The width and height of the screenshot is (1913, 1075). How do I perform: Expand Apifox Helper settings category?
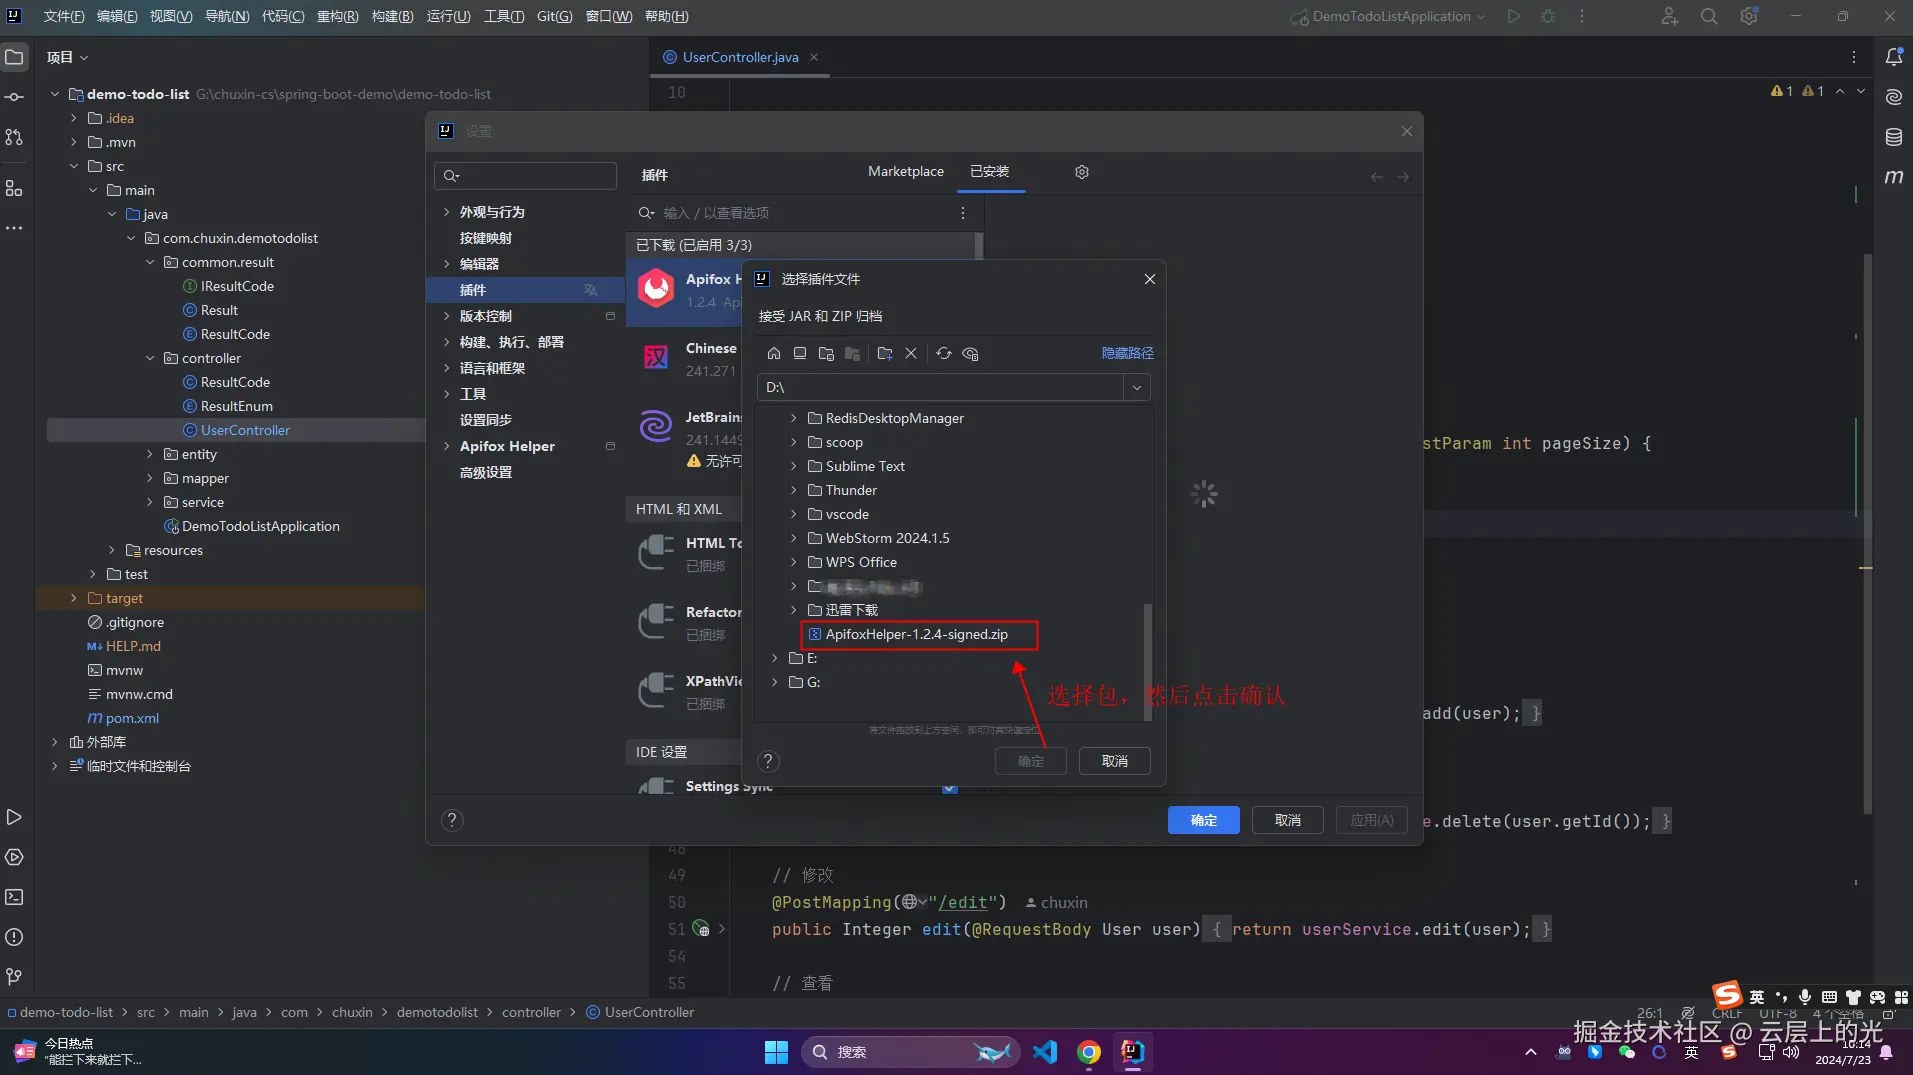point(446,446)
